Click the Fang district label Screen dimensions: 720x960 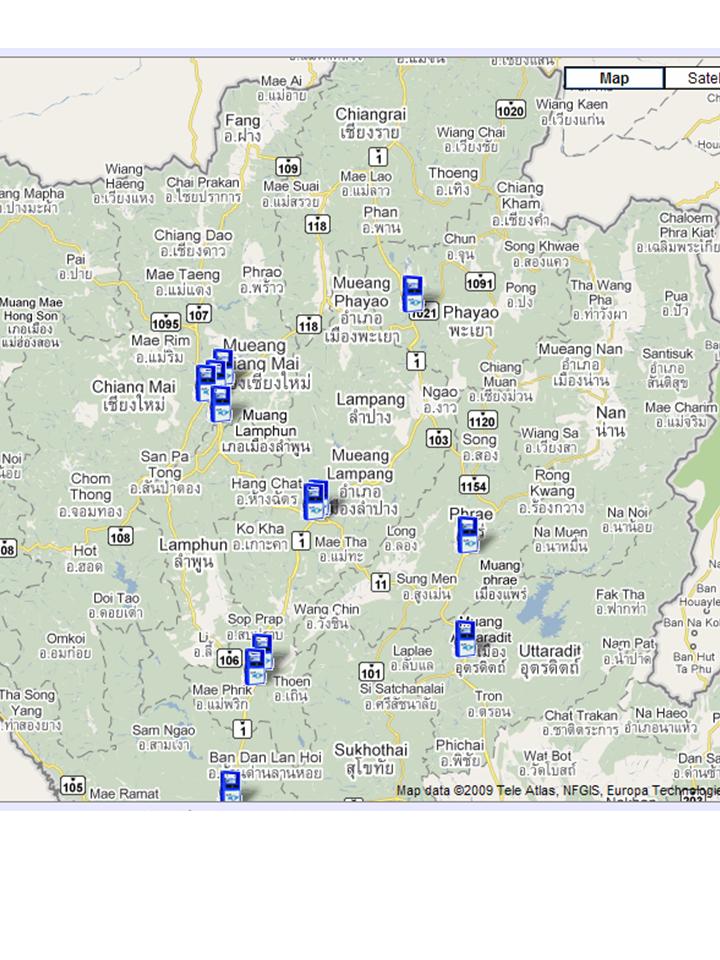click(x=242, y=127)
